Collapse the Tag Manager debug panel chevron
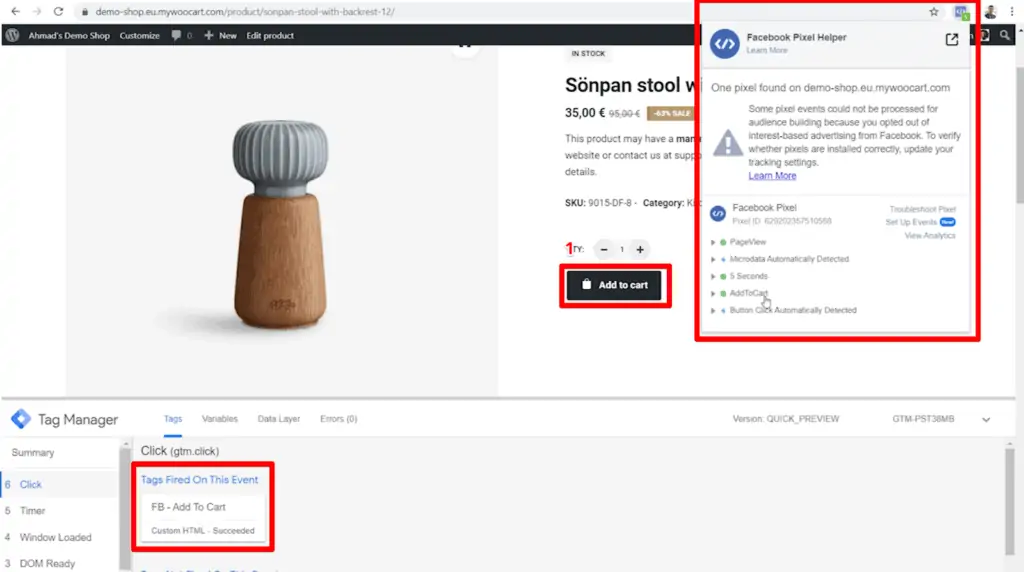This screenshot has height=572, width=1024. (x=986, y=419)
